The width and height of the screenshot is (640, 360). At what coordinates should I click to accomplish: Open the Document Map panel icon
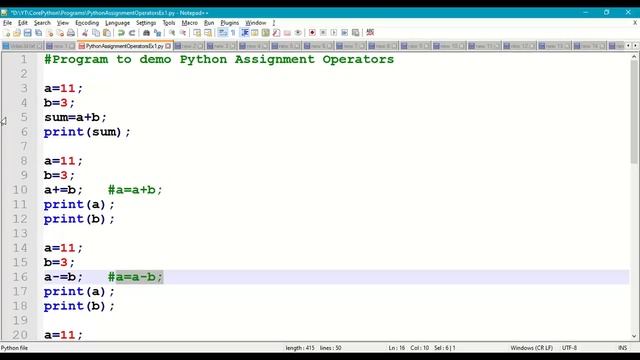[265, 33]
